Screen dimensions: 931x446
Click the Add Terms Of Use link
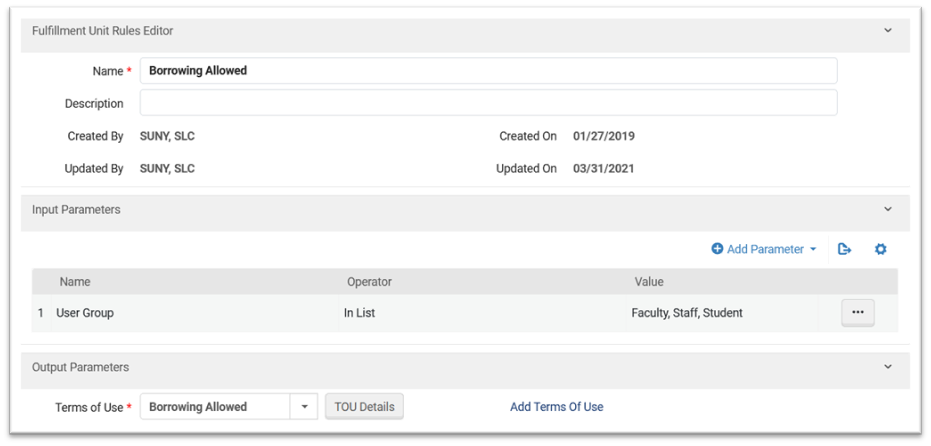556,407
